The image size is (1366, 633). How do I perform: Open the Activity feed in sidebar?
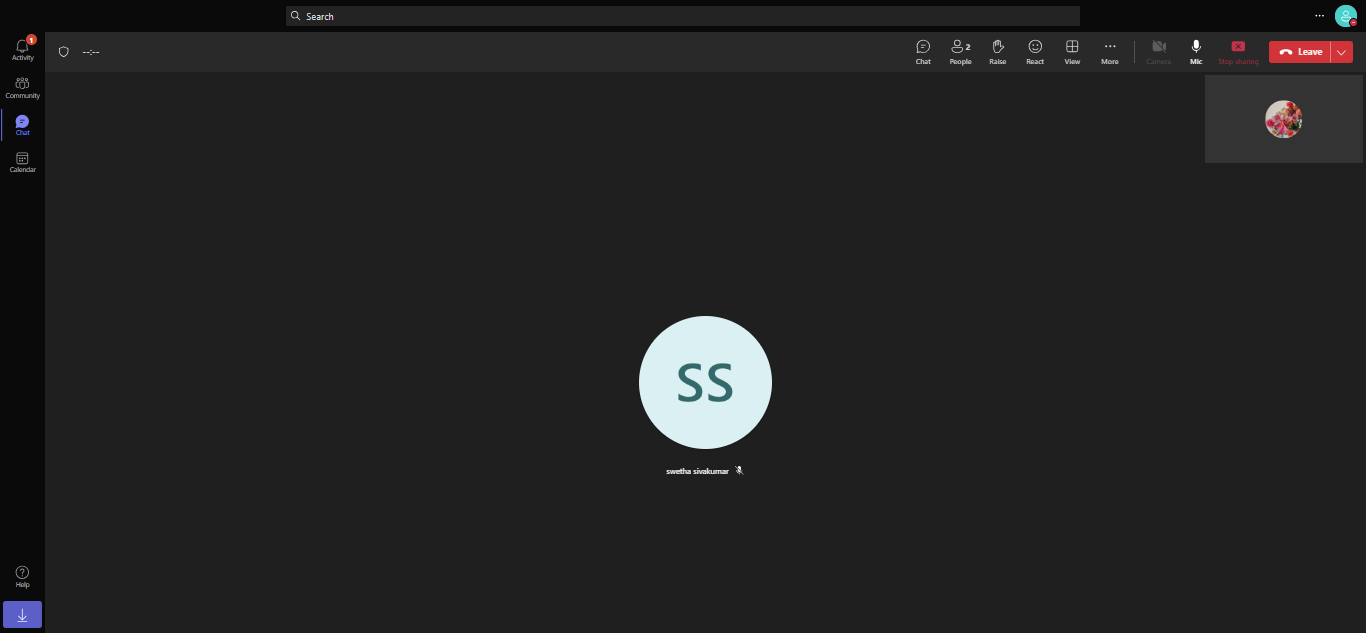[x=22, y=49]
